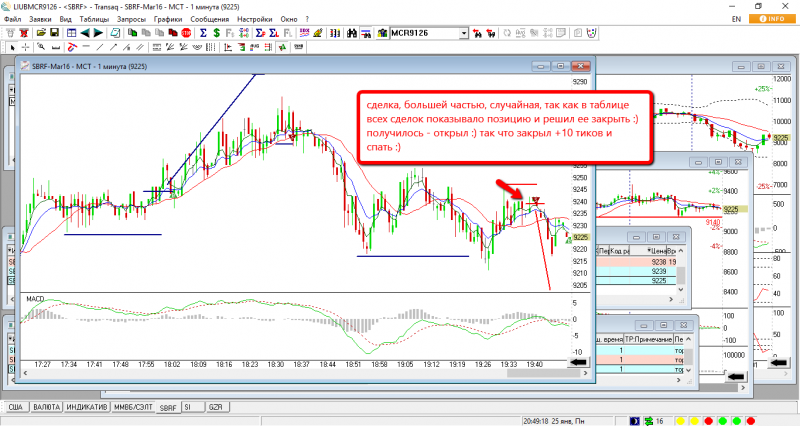Select the vertical time zones tool
800x426 pixels.
211,47
